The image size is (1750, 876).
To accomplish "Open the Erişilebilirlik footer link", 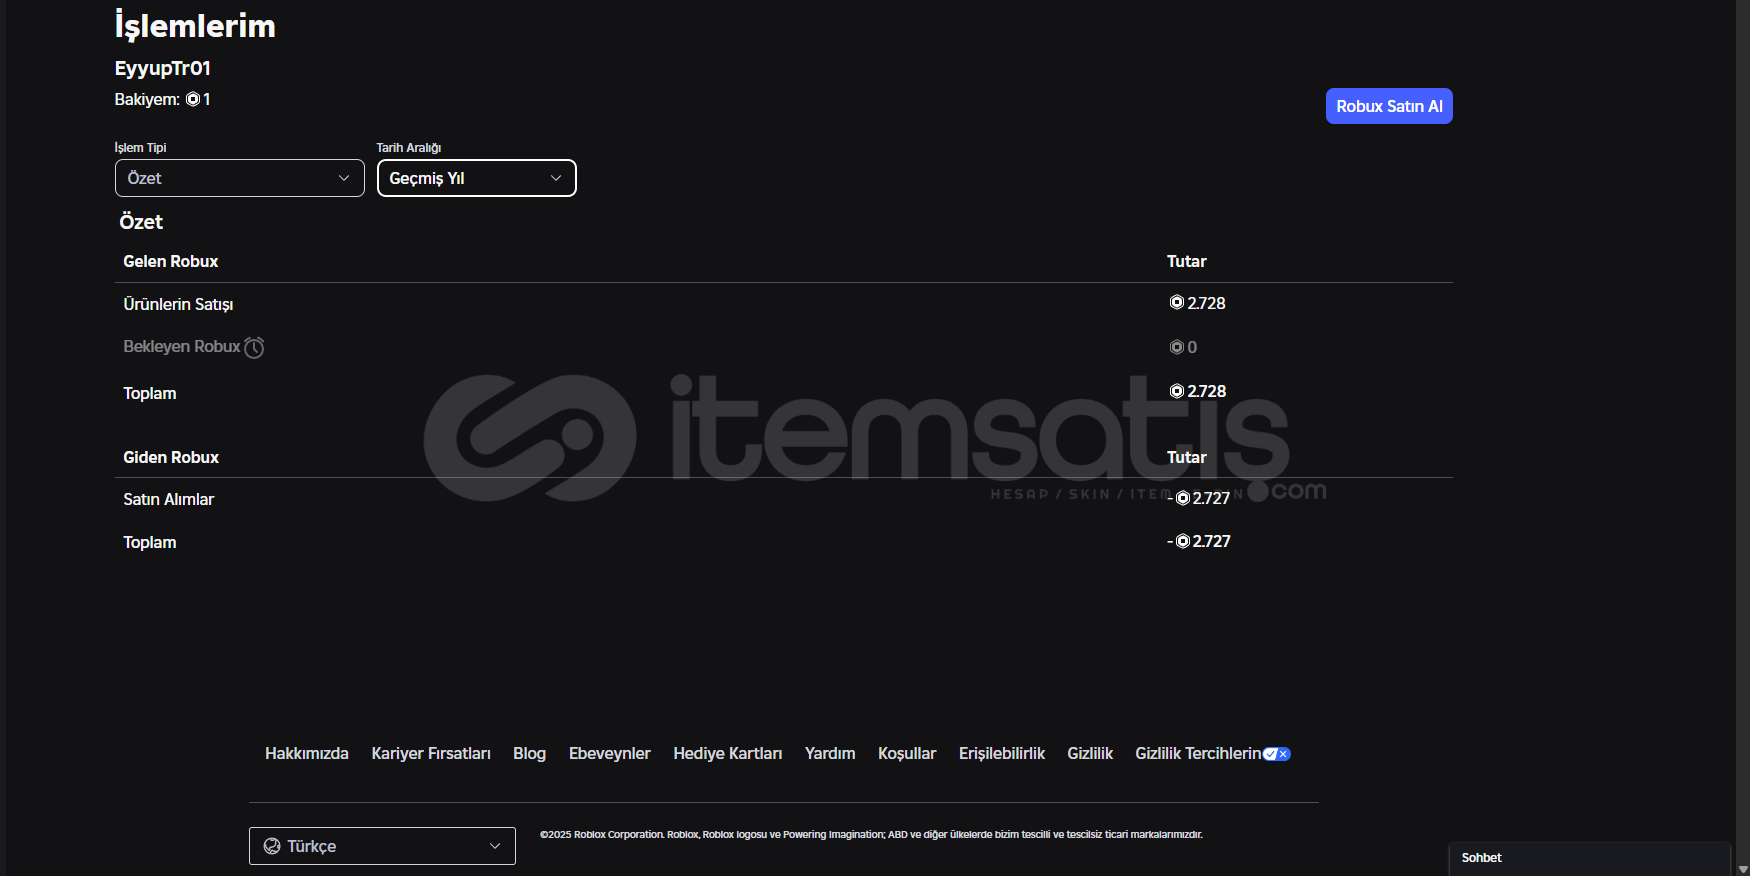I will 1002,753.
